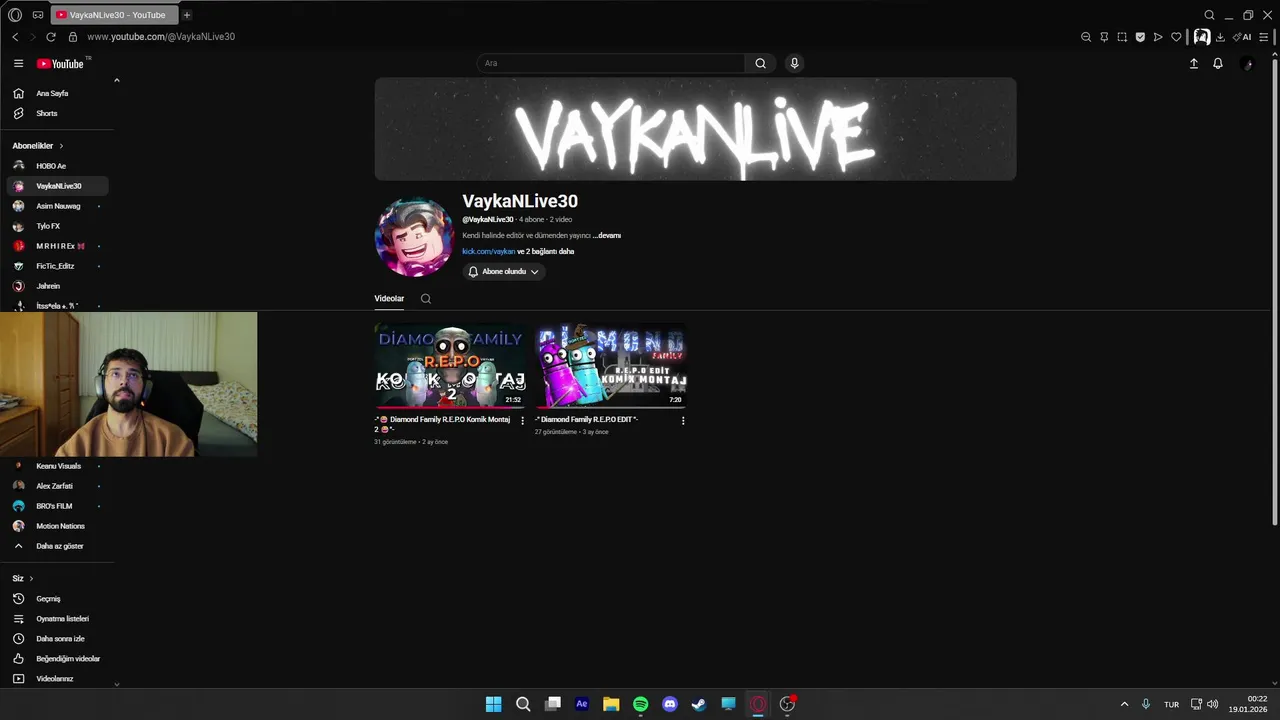Open Daha sonra izle
The width and height of the screenshot is (1280, 720).
point(58,639)
